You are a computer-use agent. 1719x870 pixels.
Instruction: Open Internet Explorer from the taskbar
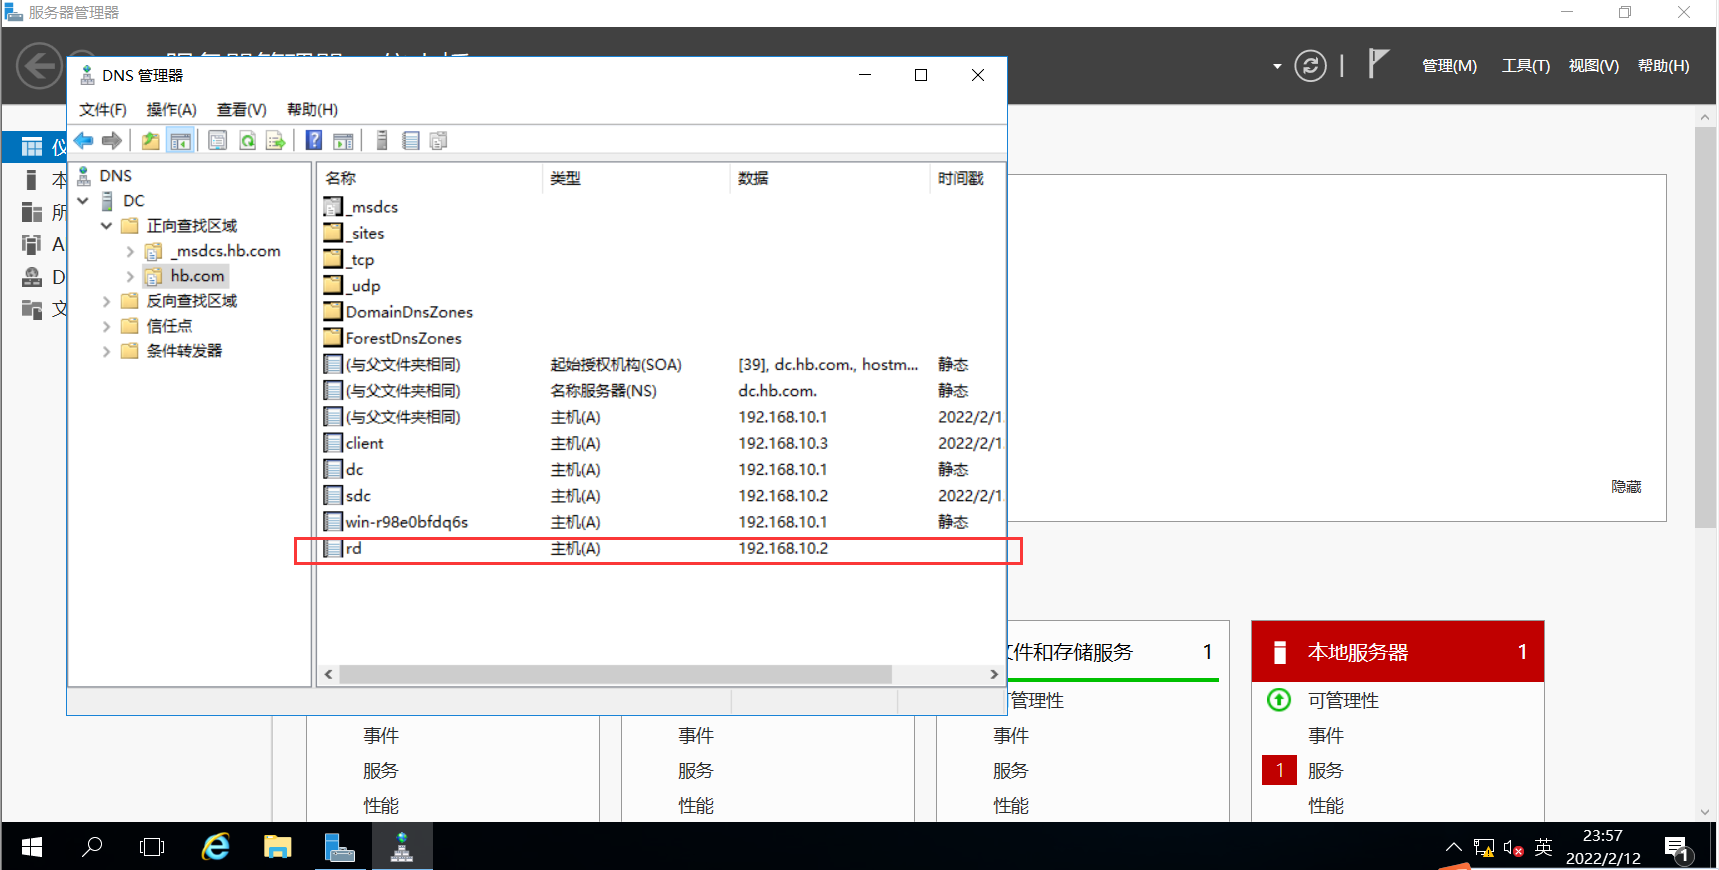(x=216, y=847)
